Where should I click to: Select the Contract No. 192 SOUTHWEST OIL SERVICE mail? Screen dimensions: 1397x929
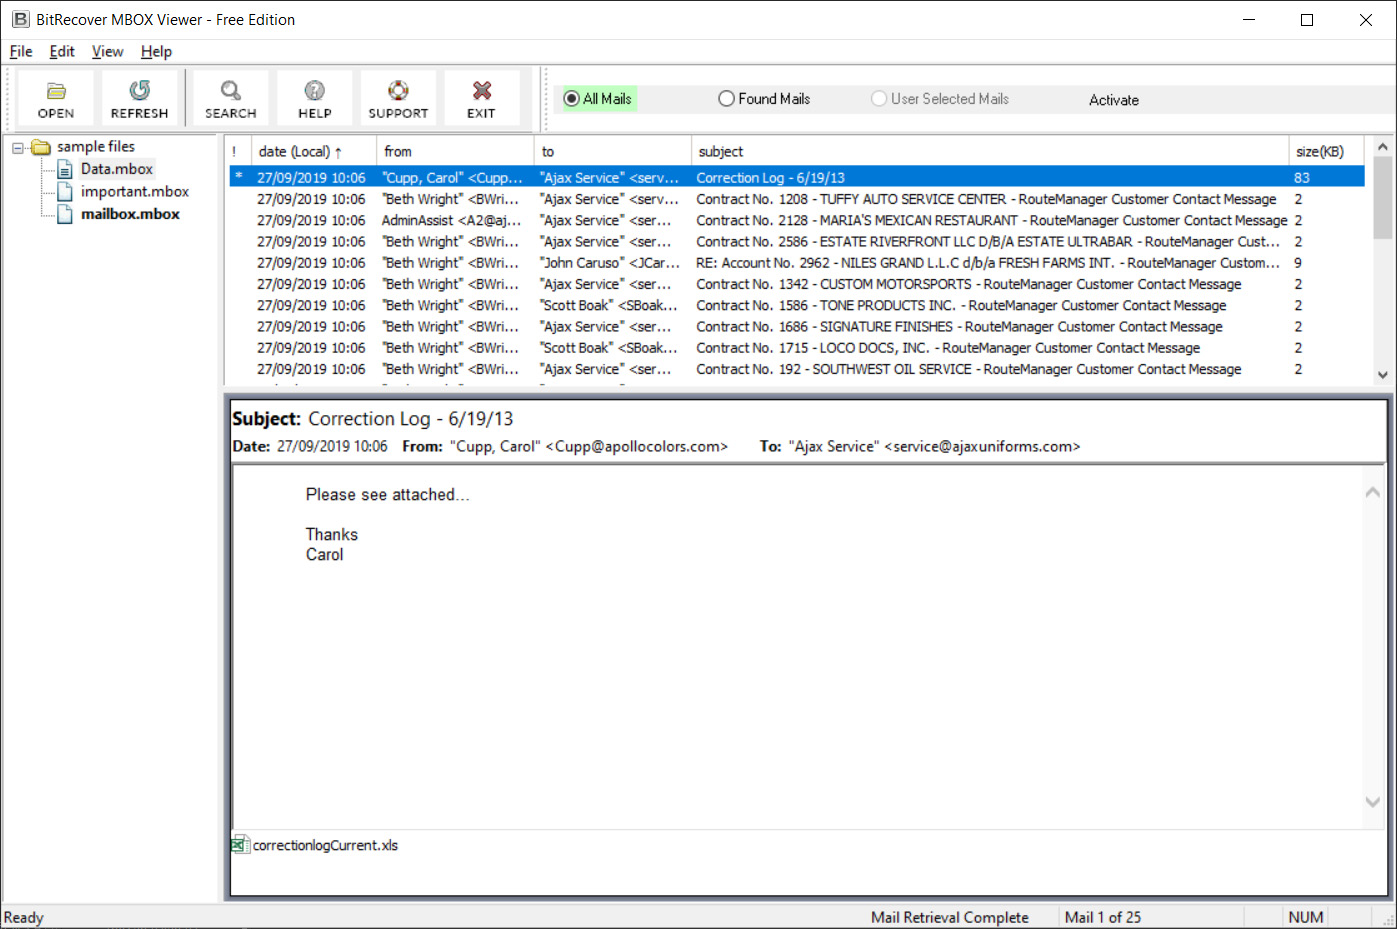pos(797,369)
